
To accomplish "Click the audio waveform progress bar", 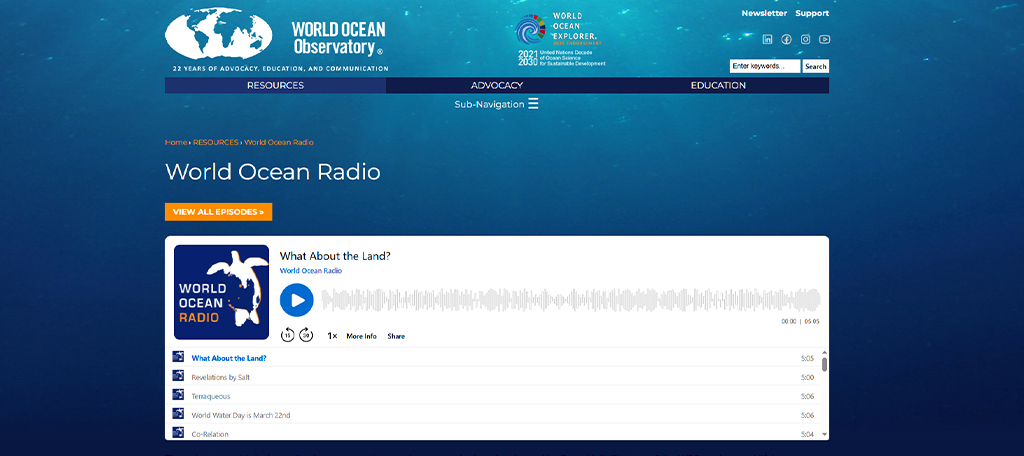I will pyautogui.click(x=571, y=300).
